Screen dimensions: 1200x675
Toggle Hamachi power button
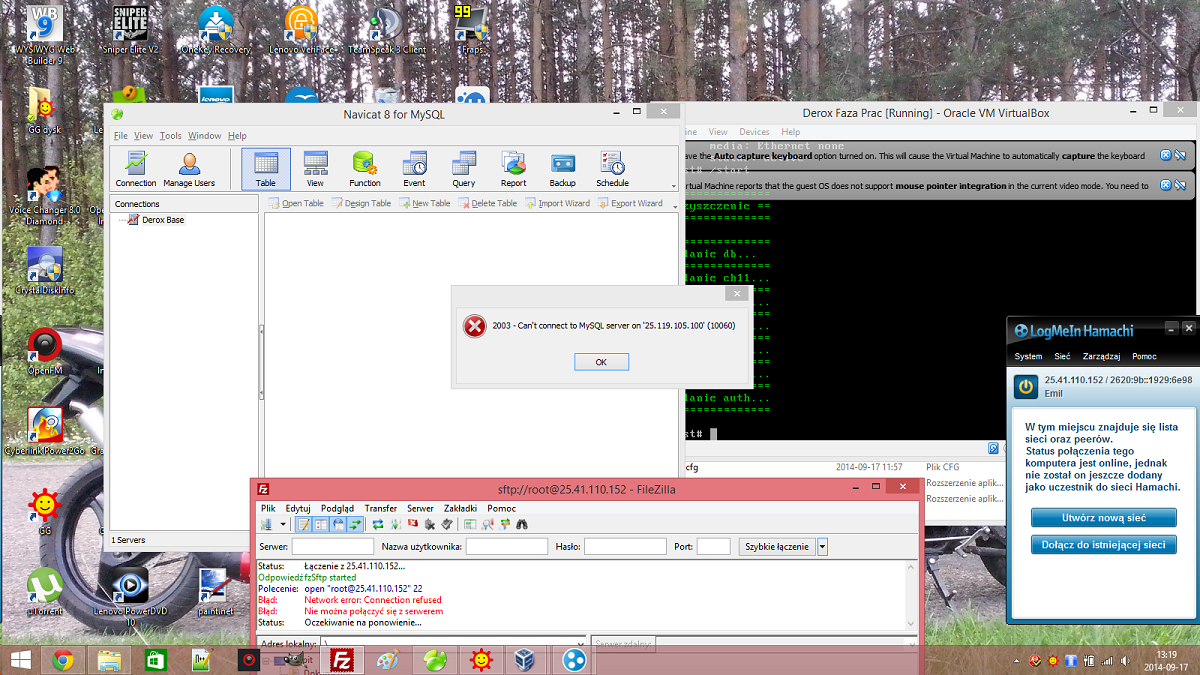(x=1026, y=387)
